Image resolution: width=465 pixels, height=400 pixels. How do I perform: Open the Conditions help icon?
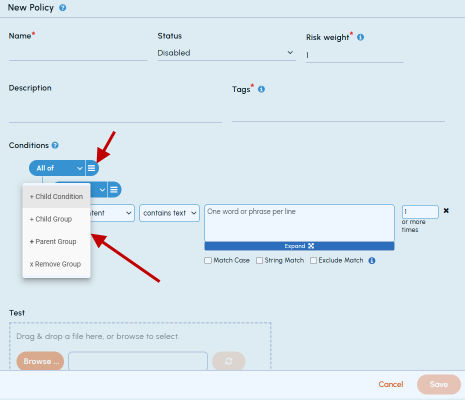pyautogui.click(x=55, y=145)
